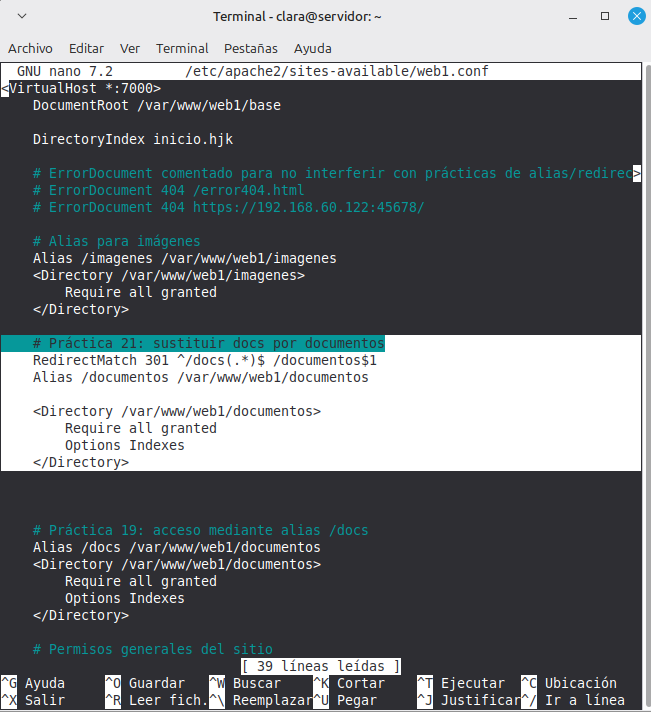
Task: Click the ^O Guardar shortcut label
Action: click(156, 684)
